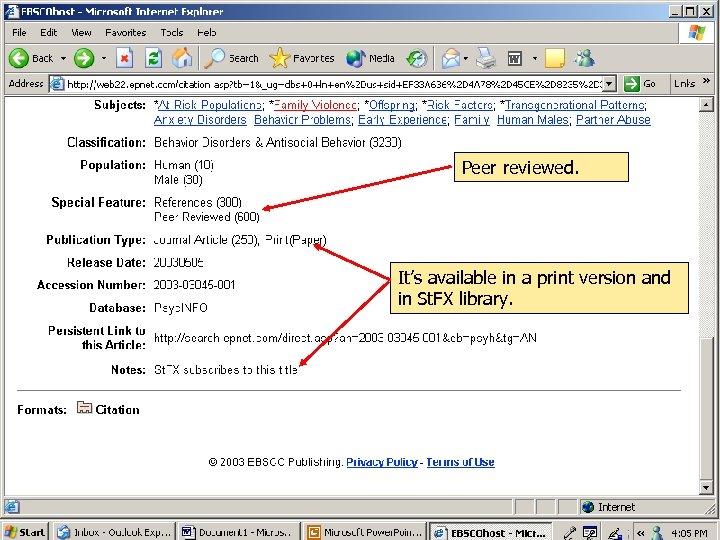The height and width of the screenshot is (540, 720).
Task: Switch to Microsoft PowerPoint taskbar button
Action: tap(364, 532)
